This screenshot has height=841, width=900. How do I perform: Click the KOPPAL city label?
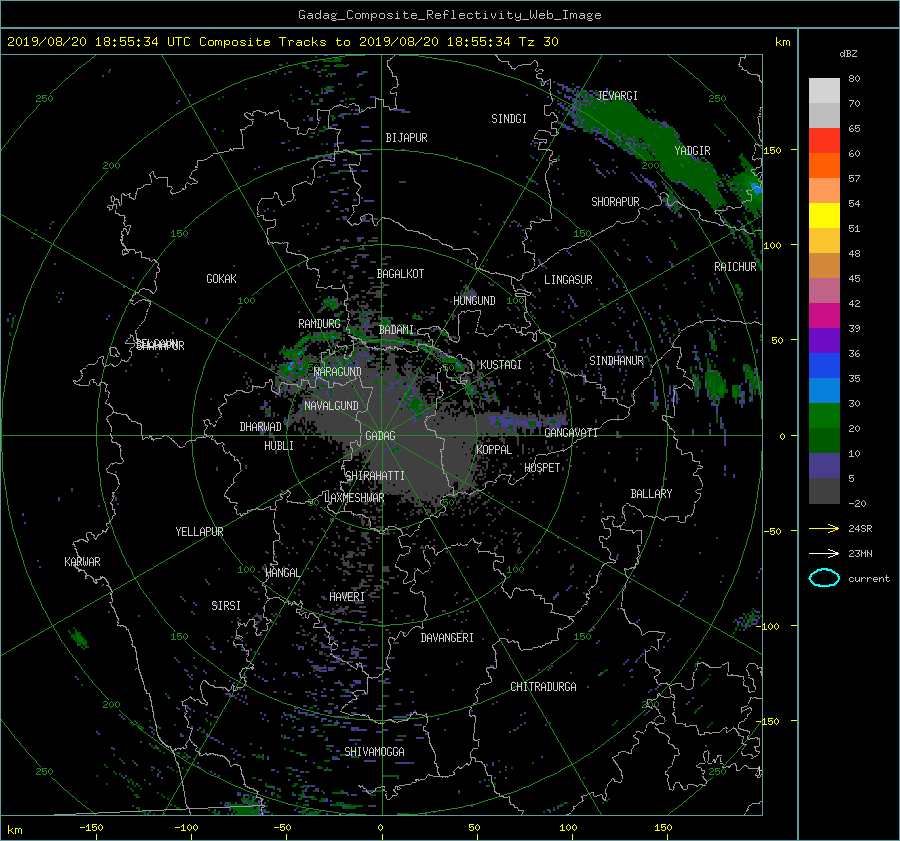click(x=494, y=450)
